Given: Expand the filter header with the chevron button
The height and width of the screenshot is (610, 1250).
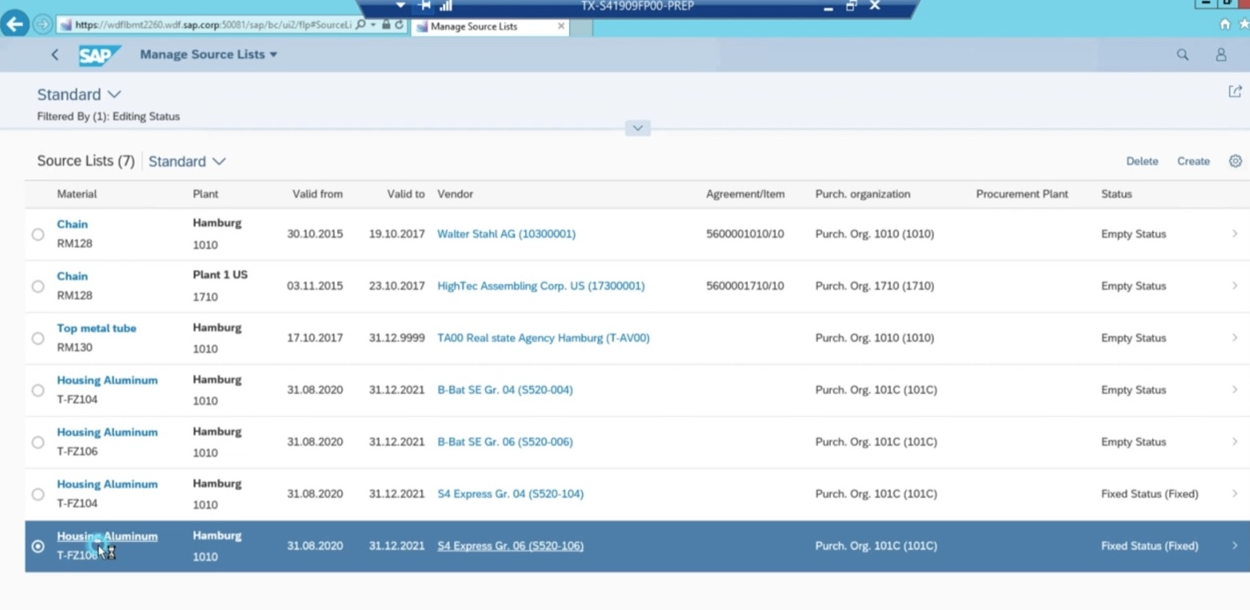Looking at the screenshot, I should click(637, 128).
